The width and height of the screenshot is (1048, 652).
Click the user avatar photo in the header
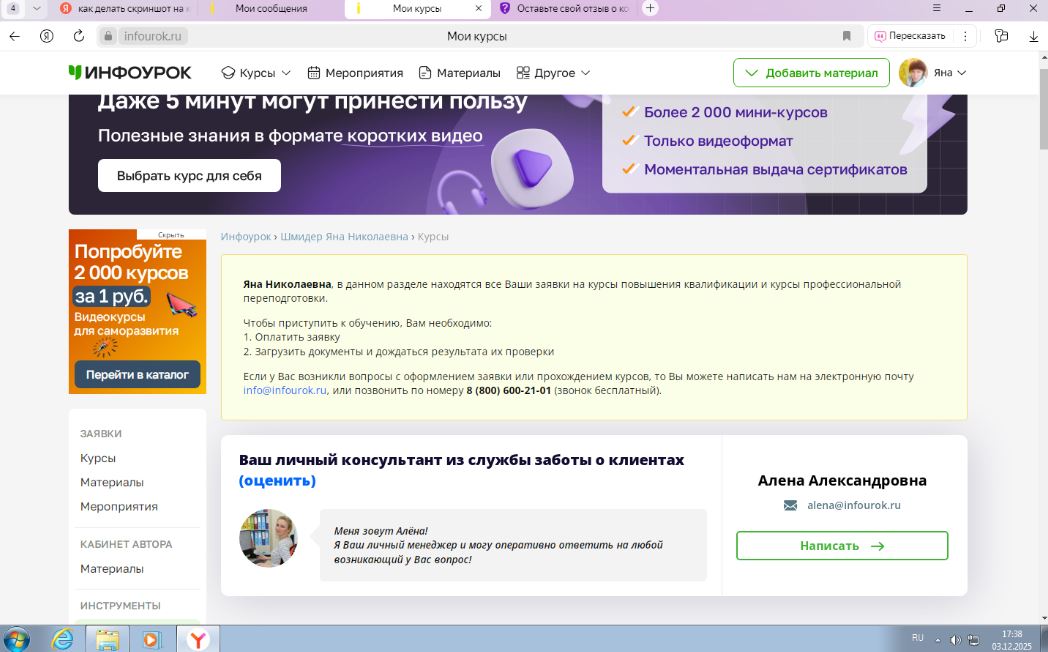point(912,72)
